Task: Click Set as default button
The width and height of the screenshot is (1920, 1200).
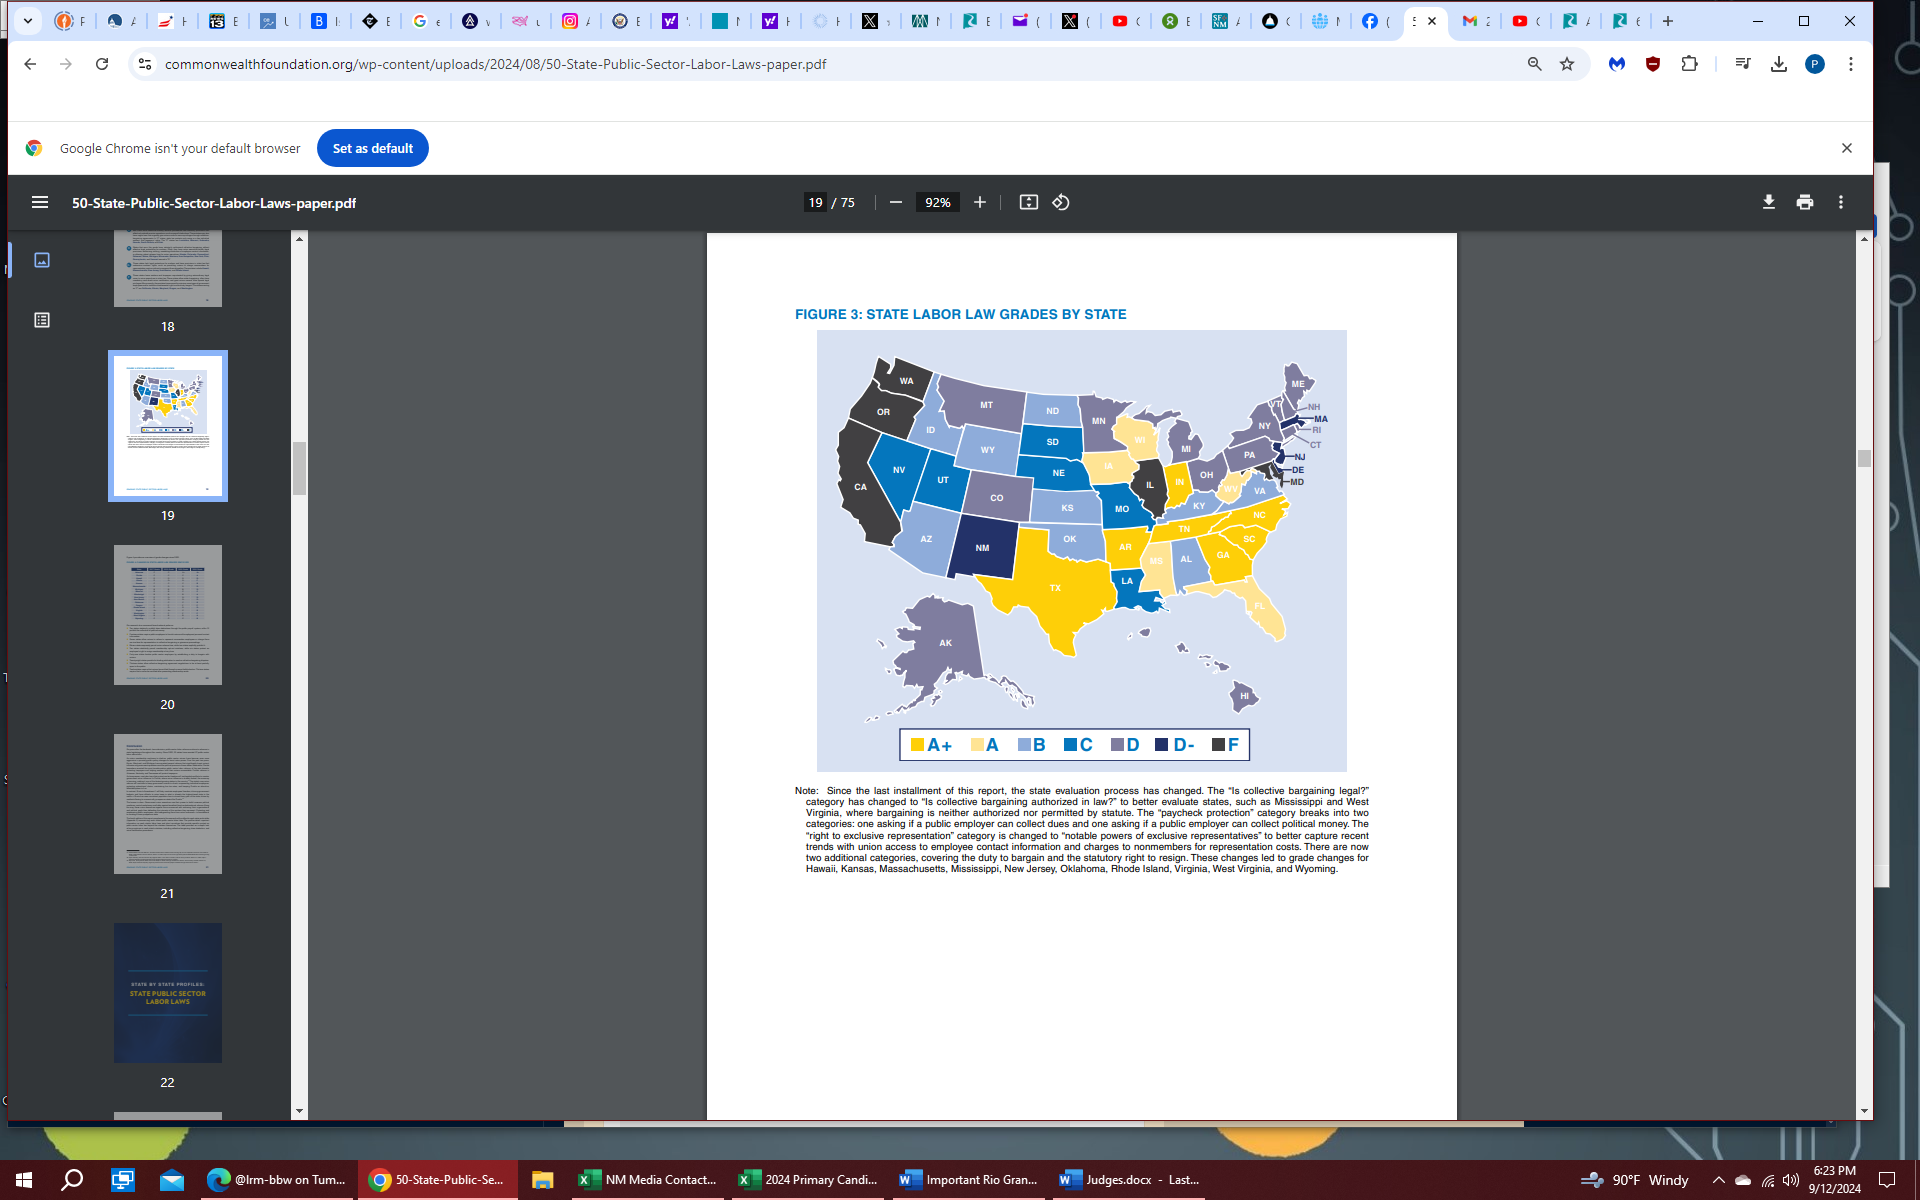Action: click(x=372, y=148)
